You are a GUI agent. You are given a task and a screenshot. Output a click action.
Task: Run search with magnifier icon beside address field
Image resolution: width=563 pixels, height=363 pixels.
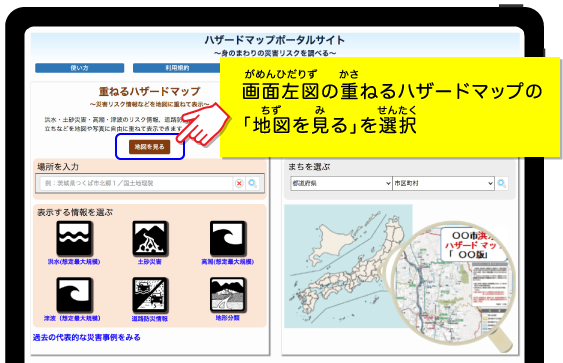[x=253, y=183]
